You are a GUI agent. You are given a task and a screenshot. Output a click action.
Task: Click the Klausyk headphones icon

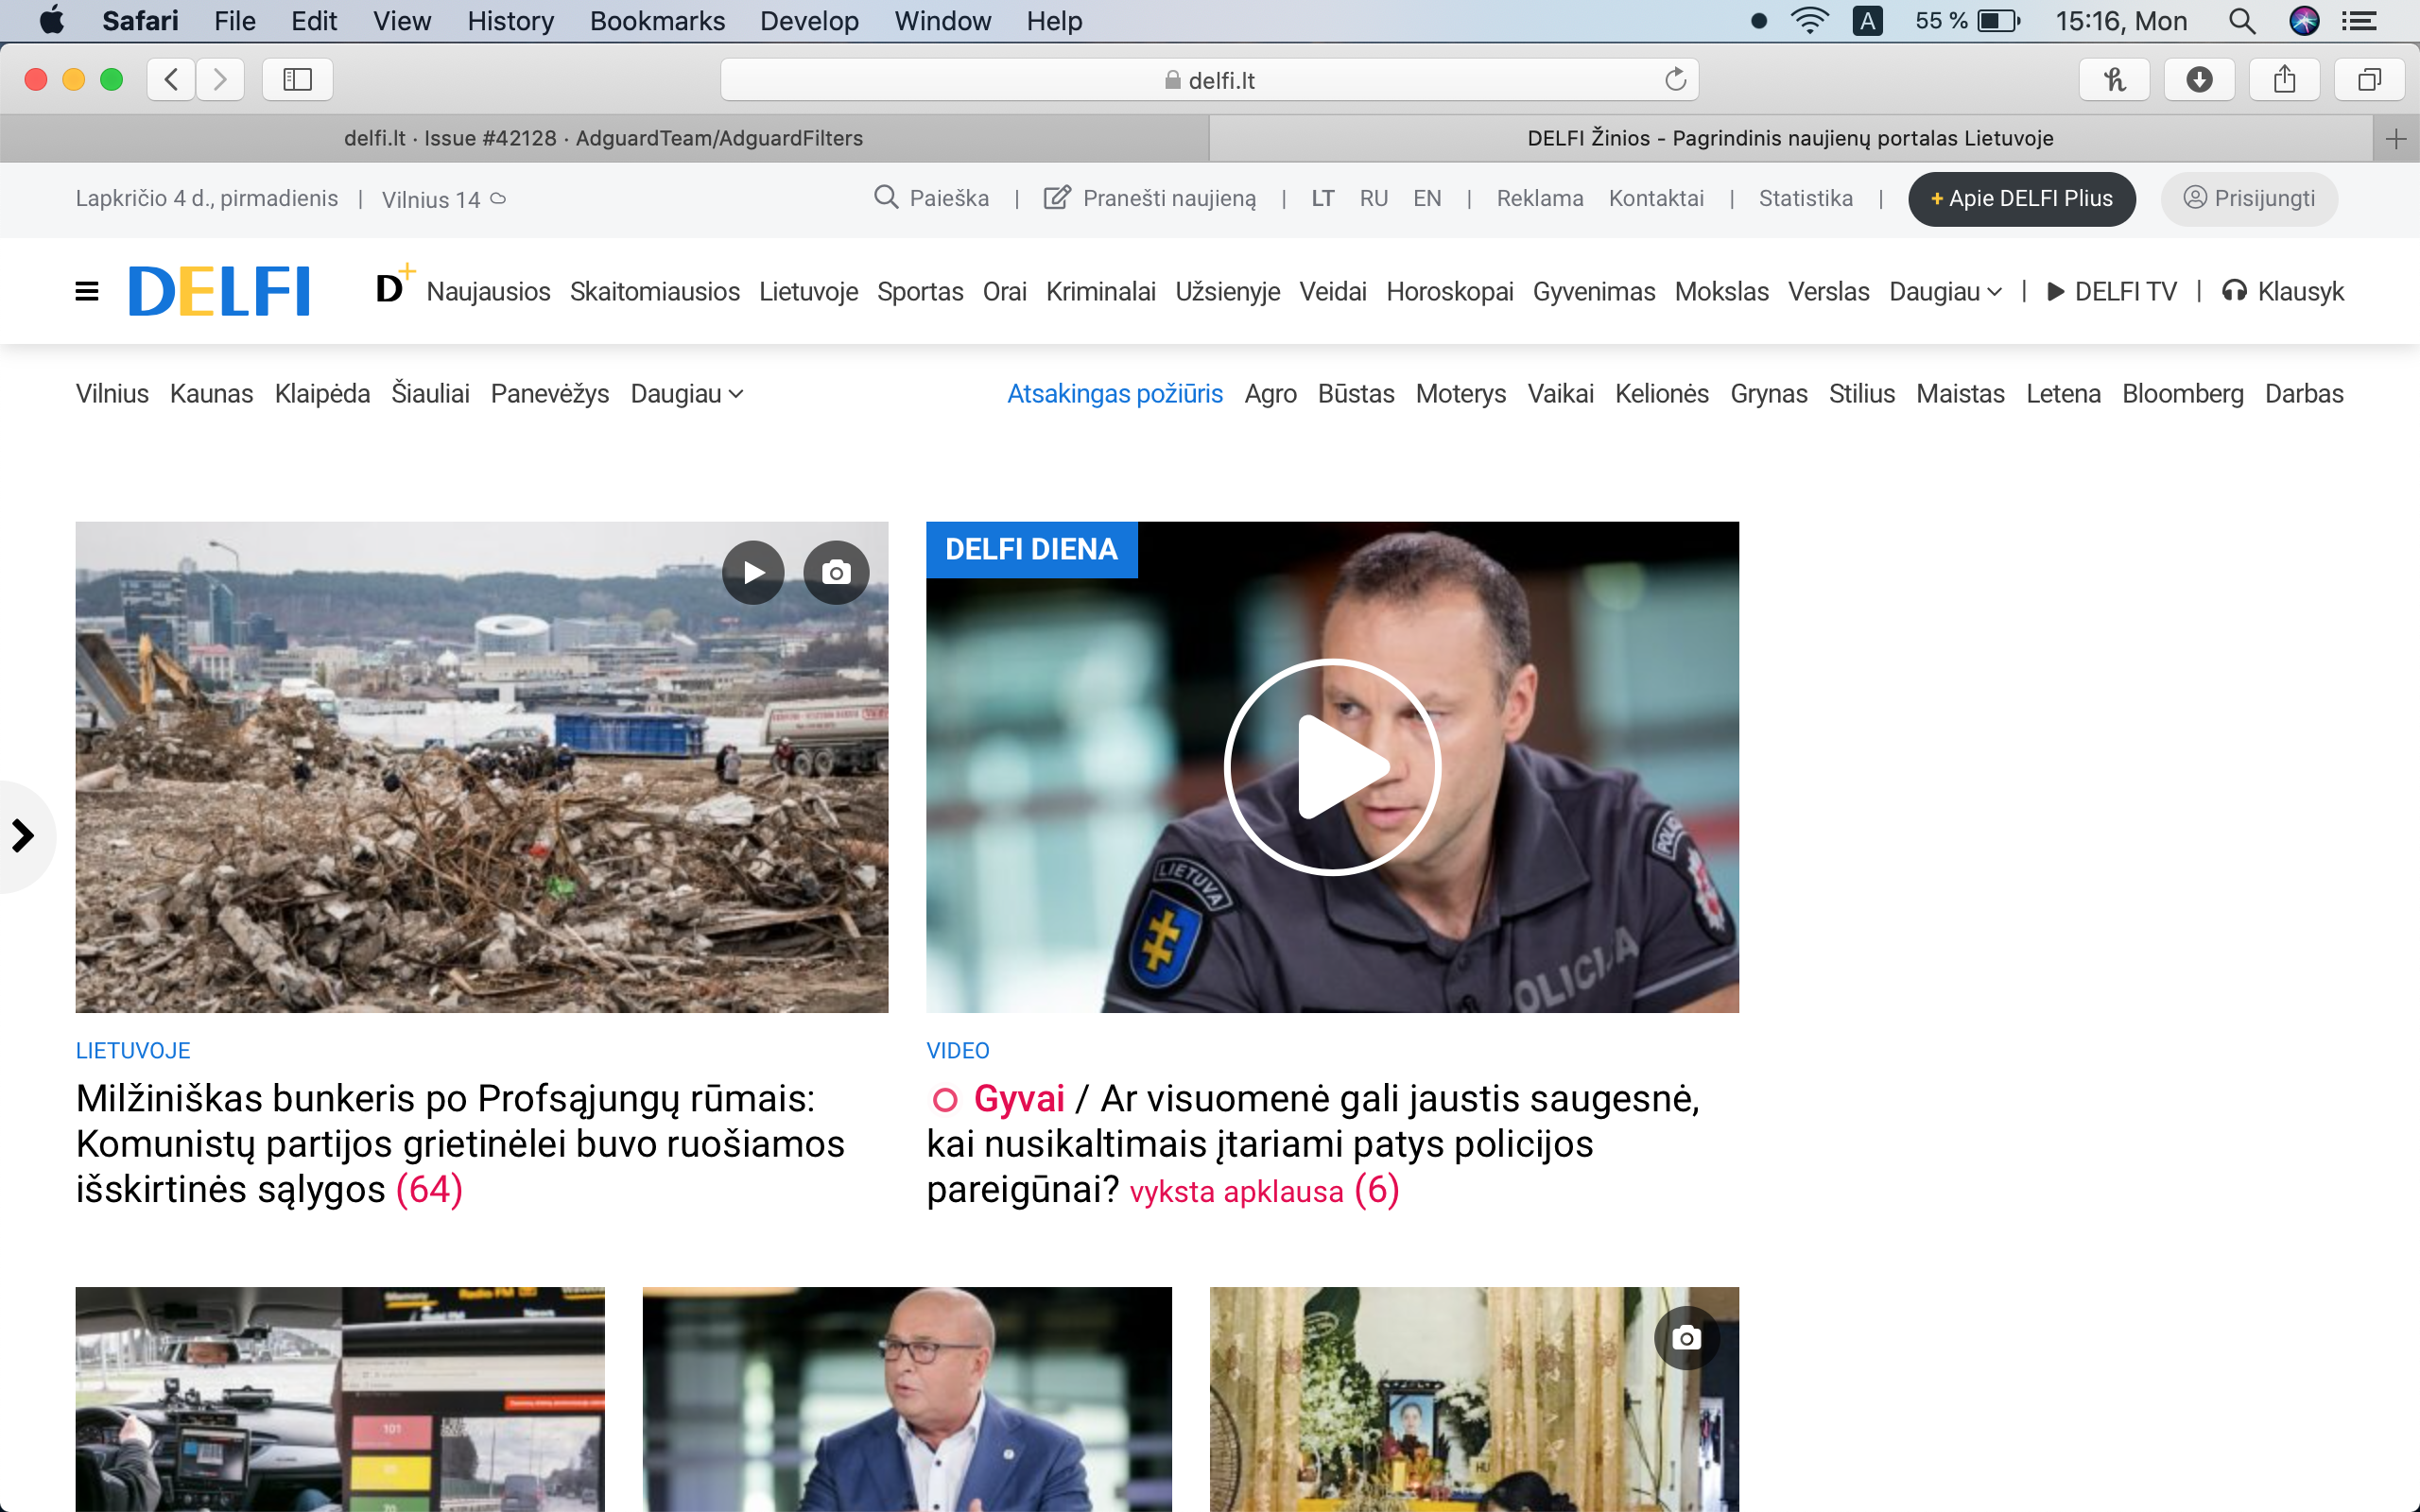pyautogui.click(x=2235, y=291)
